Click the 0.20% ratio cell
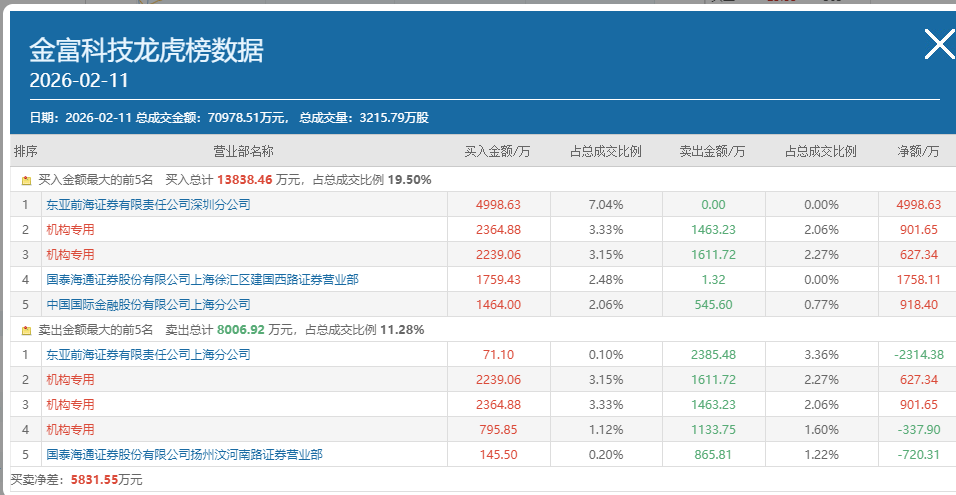Screen dimensions: 956x495 605,455
